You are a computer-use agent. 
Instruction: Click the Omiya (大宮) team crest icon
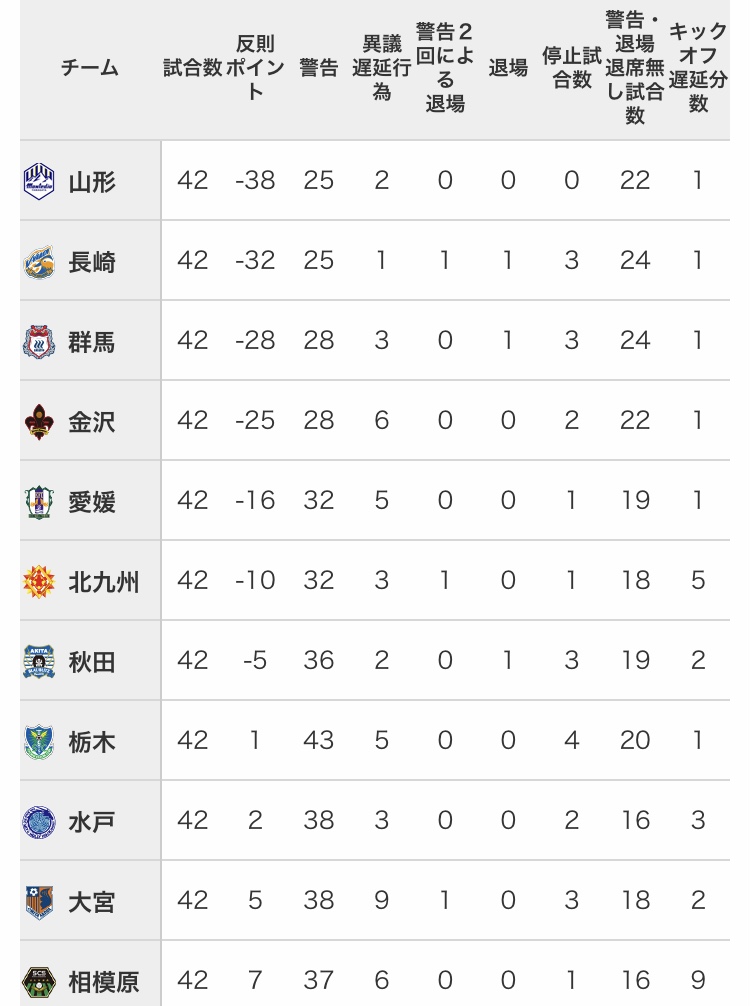39,901
